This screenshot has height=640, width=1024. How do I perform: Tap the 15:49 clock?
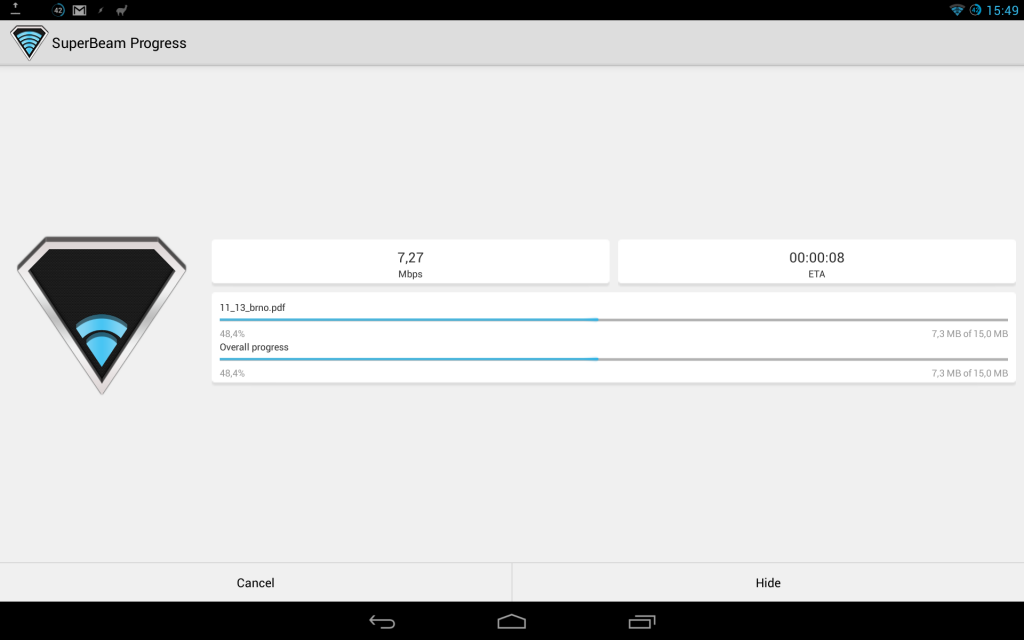[x=1002, y=10]
